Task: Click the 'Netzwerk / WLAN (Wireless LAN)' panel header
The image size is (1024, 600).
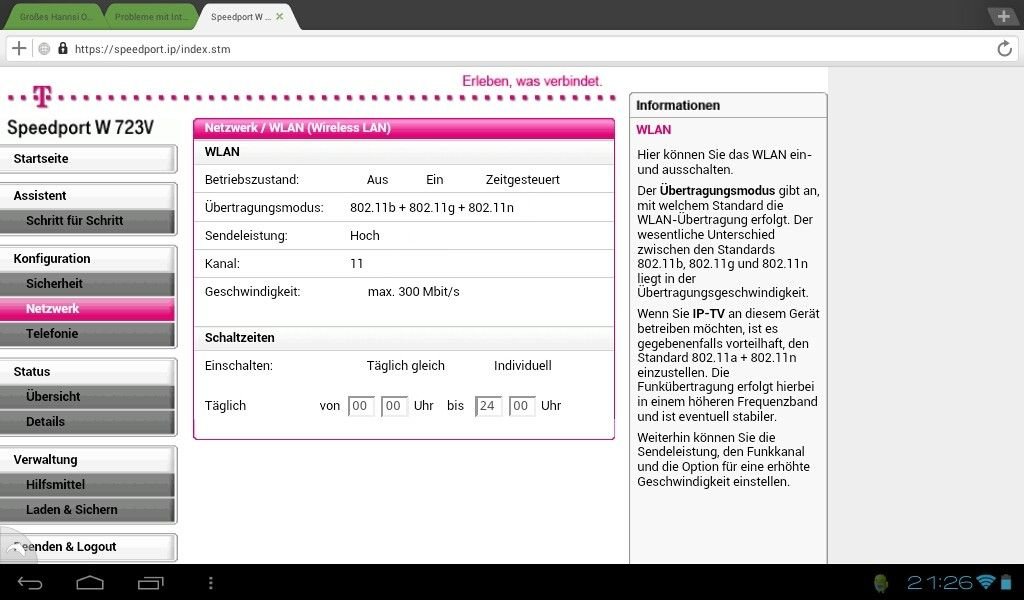Action: 404,128
